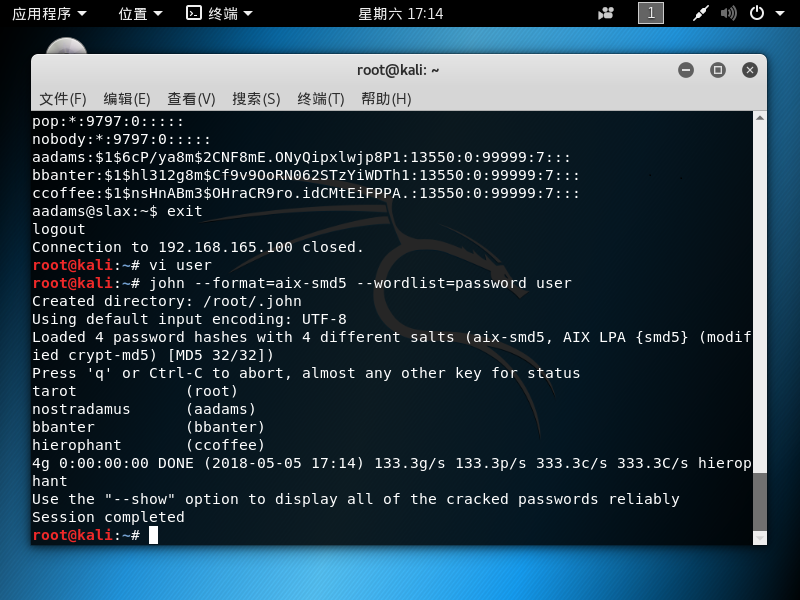Open the 帮助(H) menu
Image resolution: width=800 pixels, height=600 pixels.
click(386, 98)
